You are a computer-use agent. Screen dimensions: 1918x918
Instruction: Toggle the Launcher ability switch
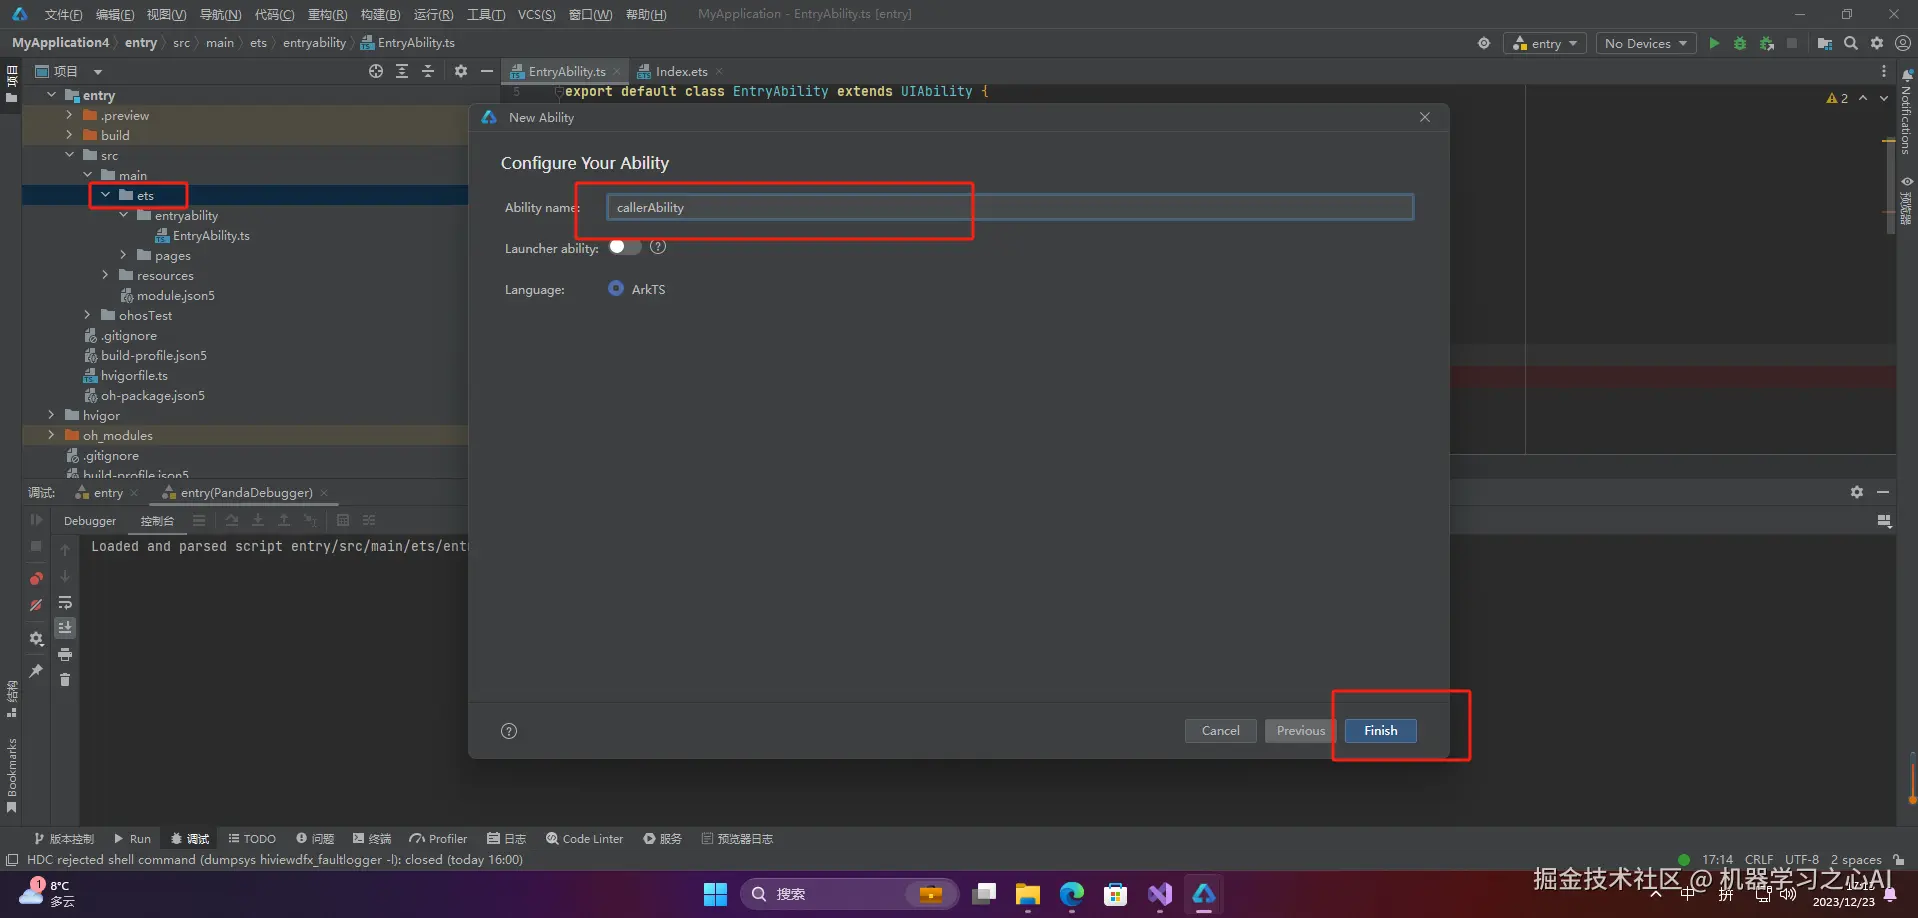pos(625,247)
